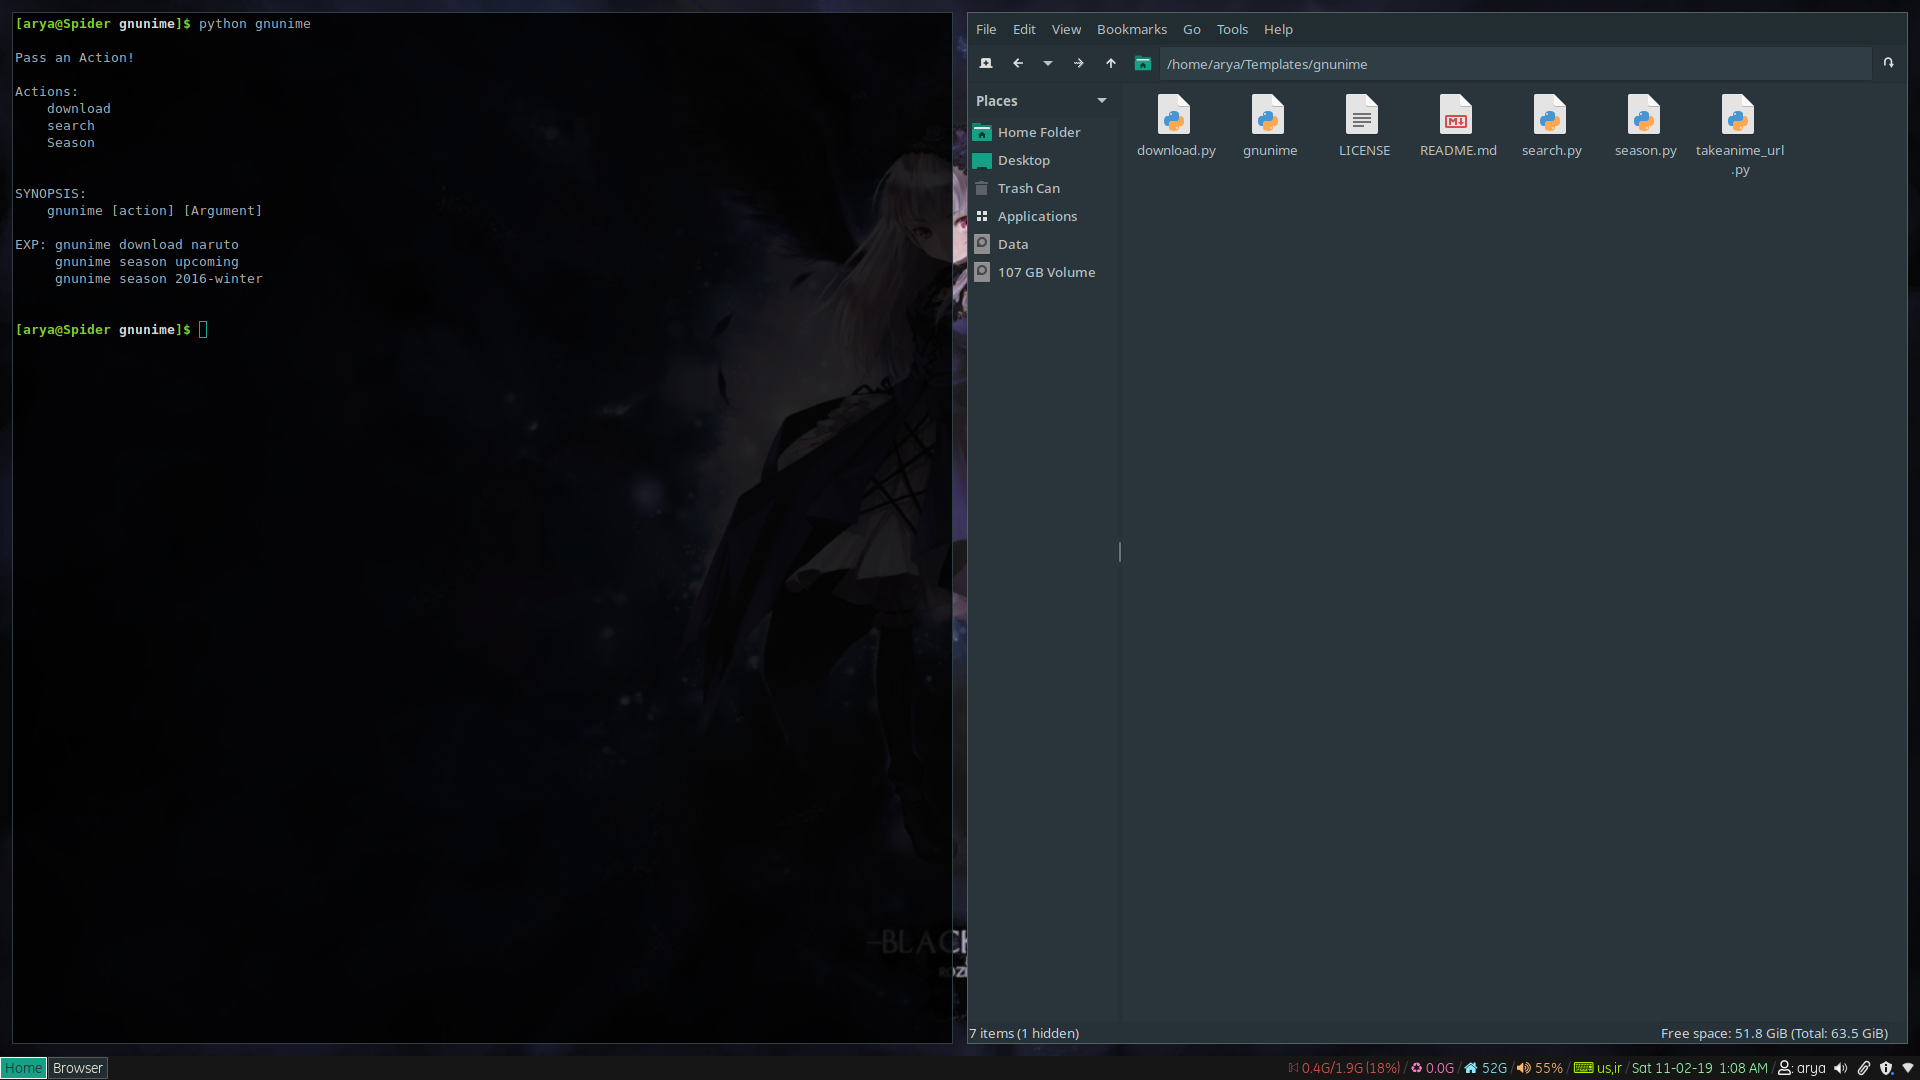The width and height of the screenshot is (1920, 1080).
Task: Open the back-history dropdown arrow
Action: (x=1047, y=63)
